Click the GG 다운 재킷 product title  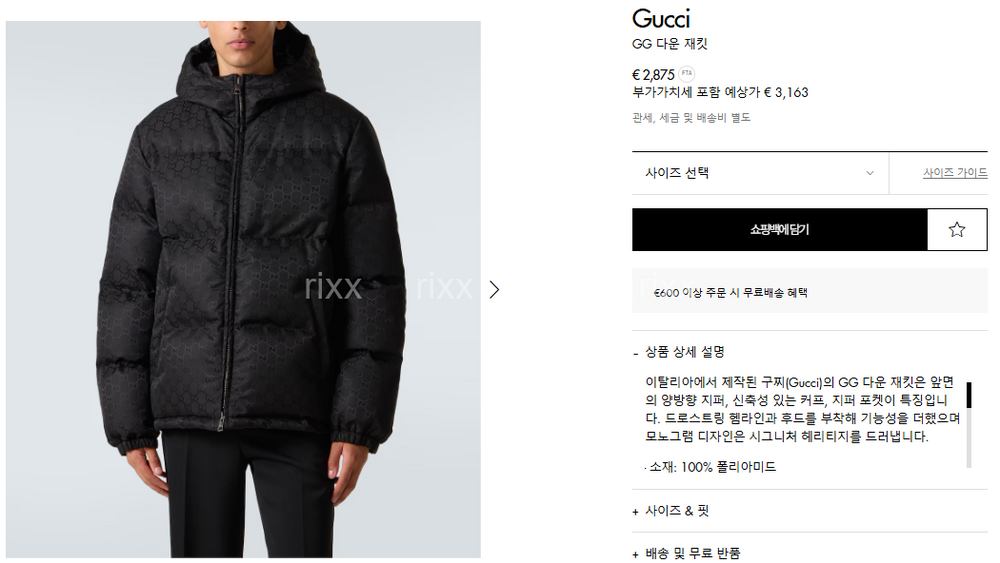(x=670, y=44)
